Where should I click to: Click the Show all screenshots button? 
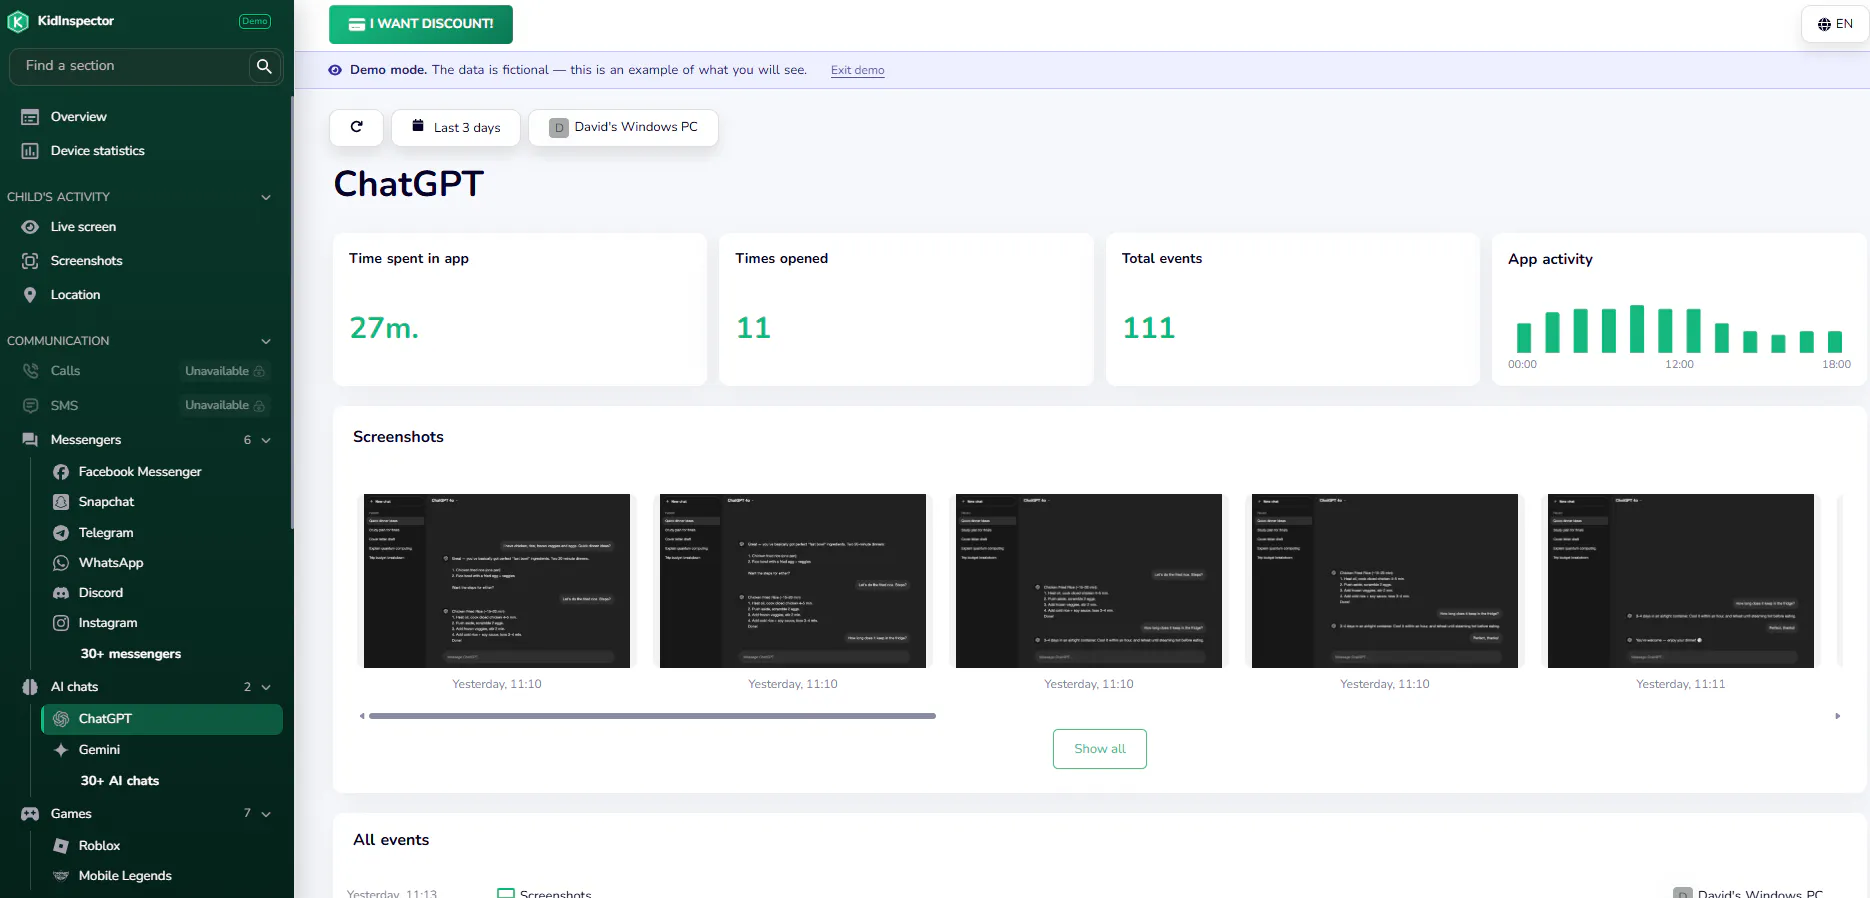(1100, 749)
